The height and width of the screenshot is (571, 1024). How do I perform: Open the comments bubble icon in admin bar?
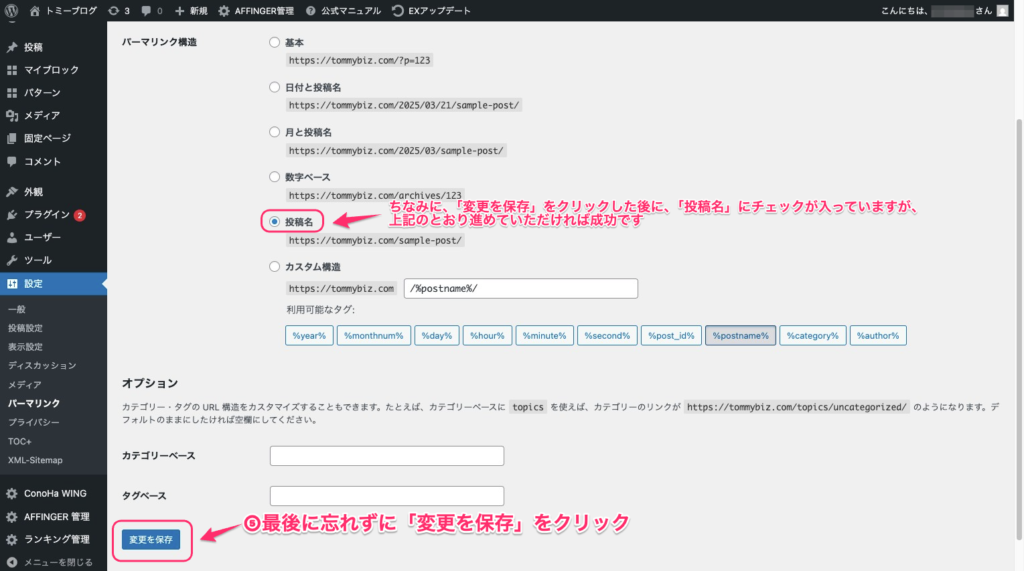(x=152, y=10)
